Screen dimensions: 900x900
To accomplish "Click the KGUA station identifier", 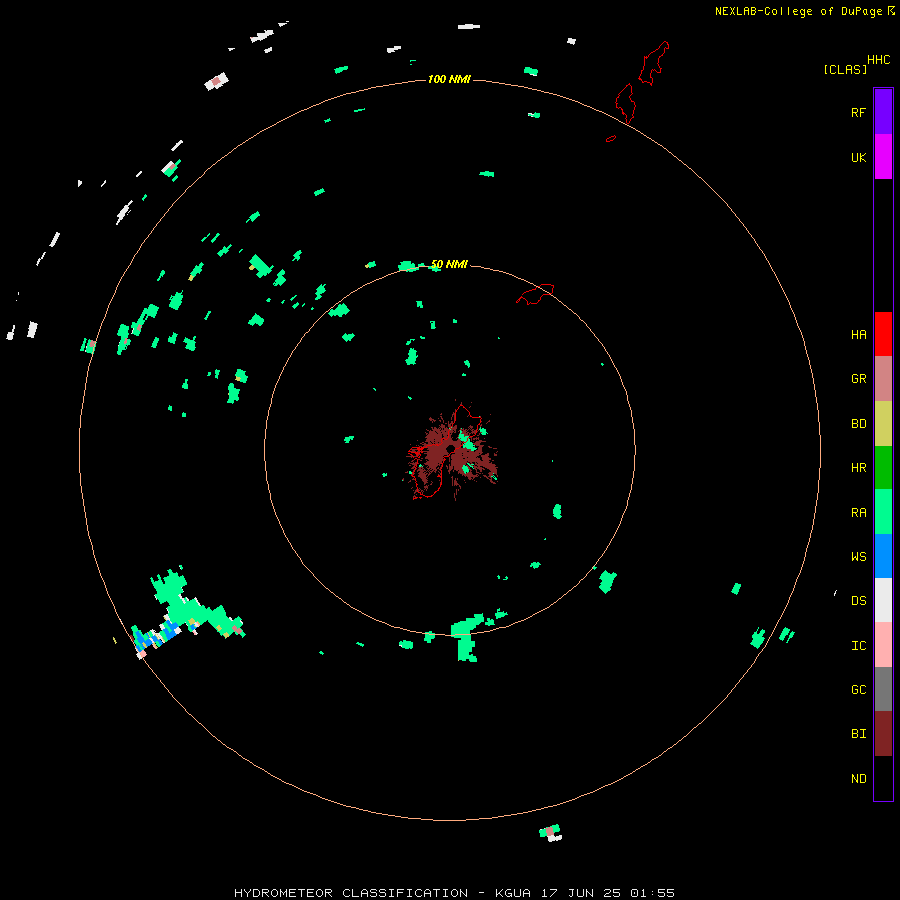I will pos(513,893).
